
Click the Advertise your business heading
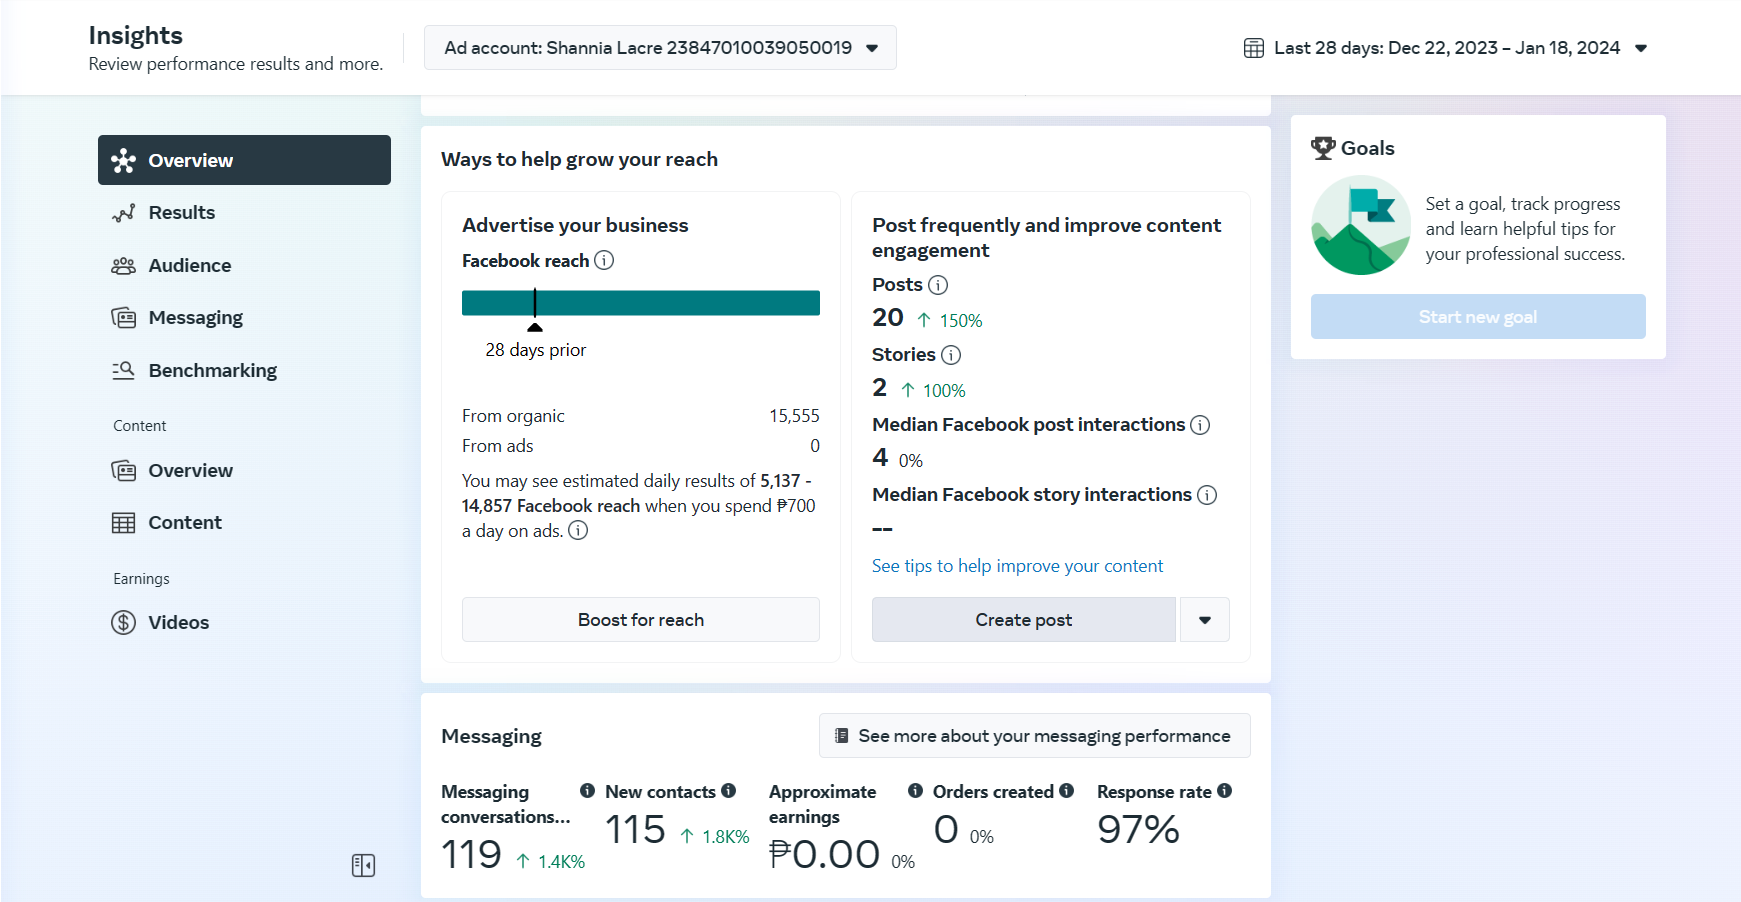(575, 225)
